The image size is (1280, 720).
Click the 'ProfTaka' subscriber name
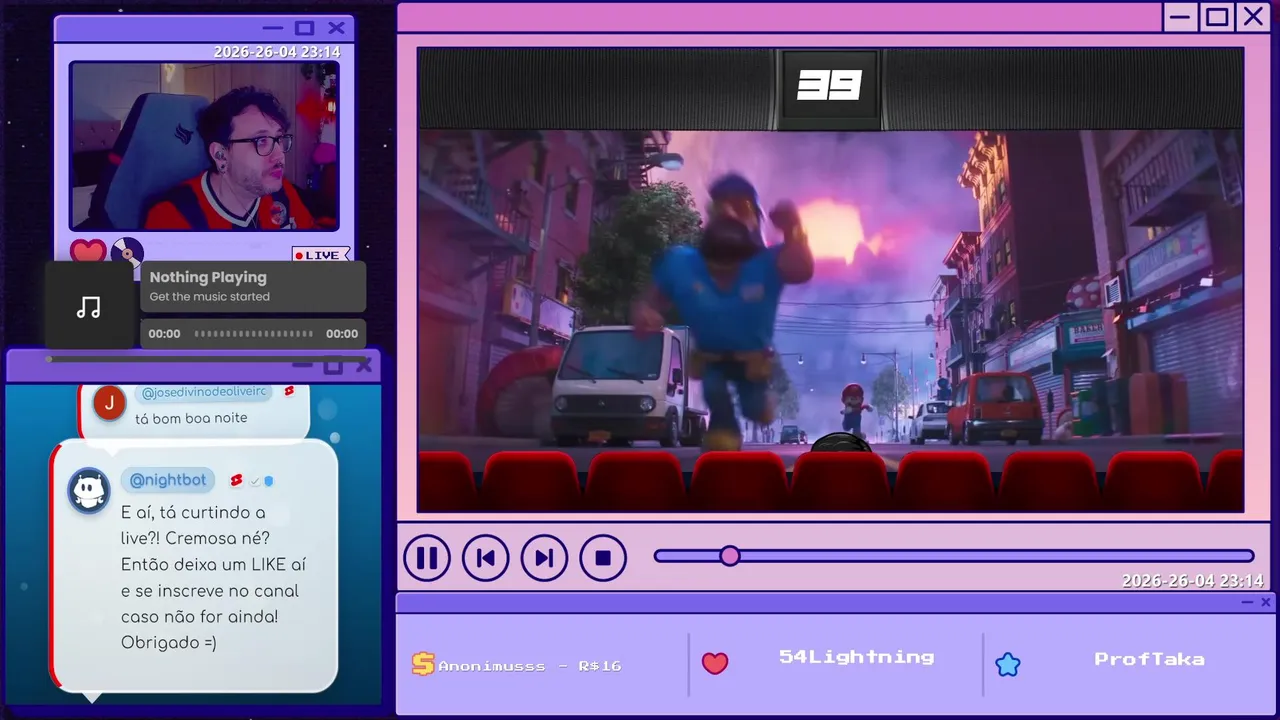point(1149,659)
